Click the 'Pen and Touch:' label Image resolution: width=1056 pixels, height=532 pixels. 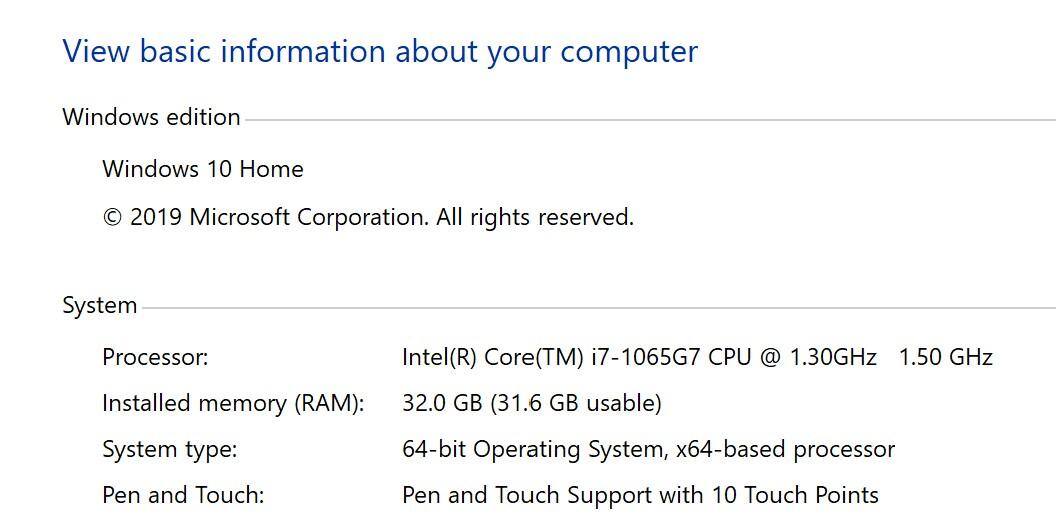click(x=183, y=495)
